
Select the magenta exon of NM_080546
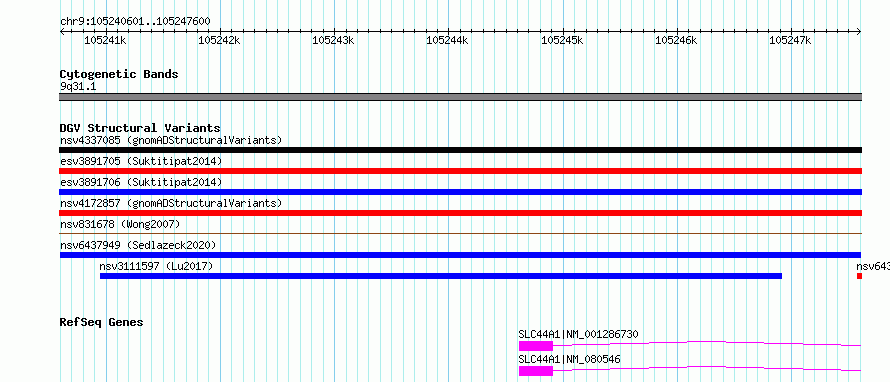(535, 371)
